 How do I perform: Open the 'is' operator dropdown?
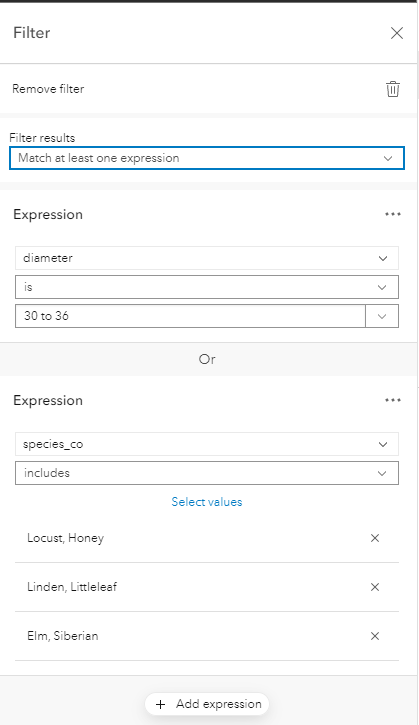pos(207,287)
